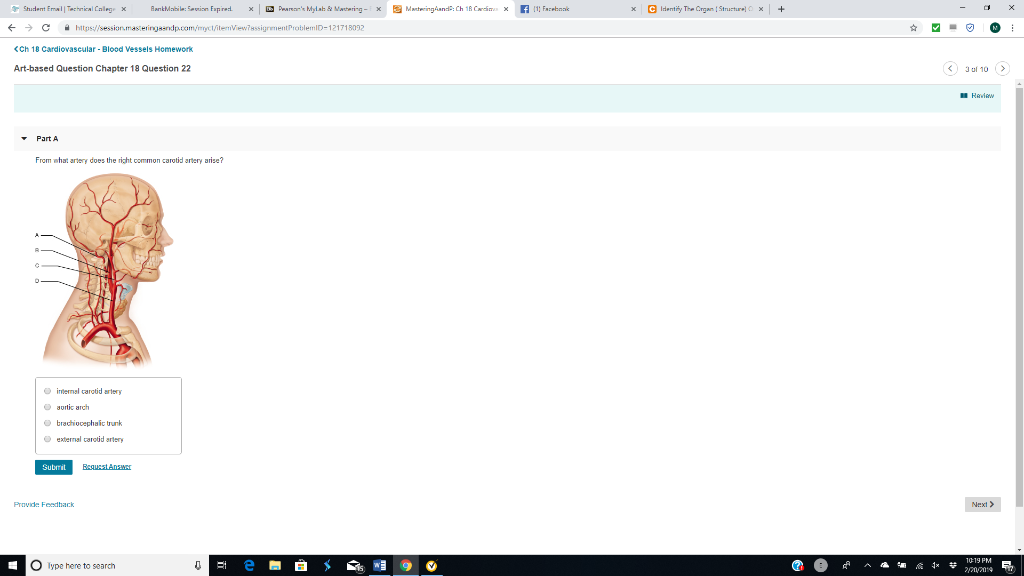Open File Explorer from the taskbar
The image size is (1024, 576).
click(275, 566)
